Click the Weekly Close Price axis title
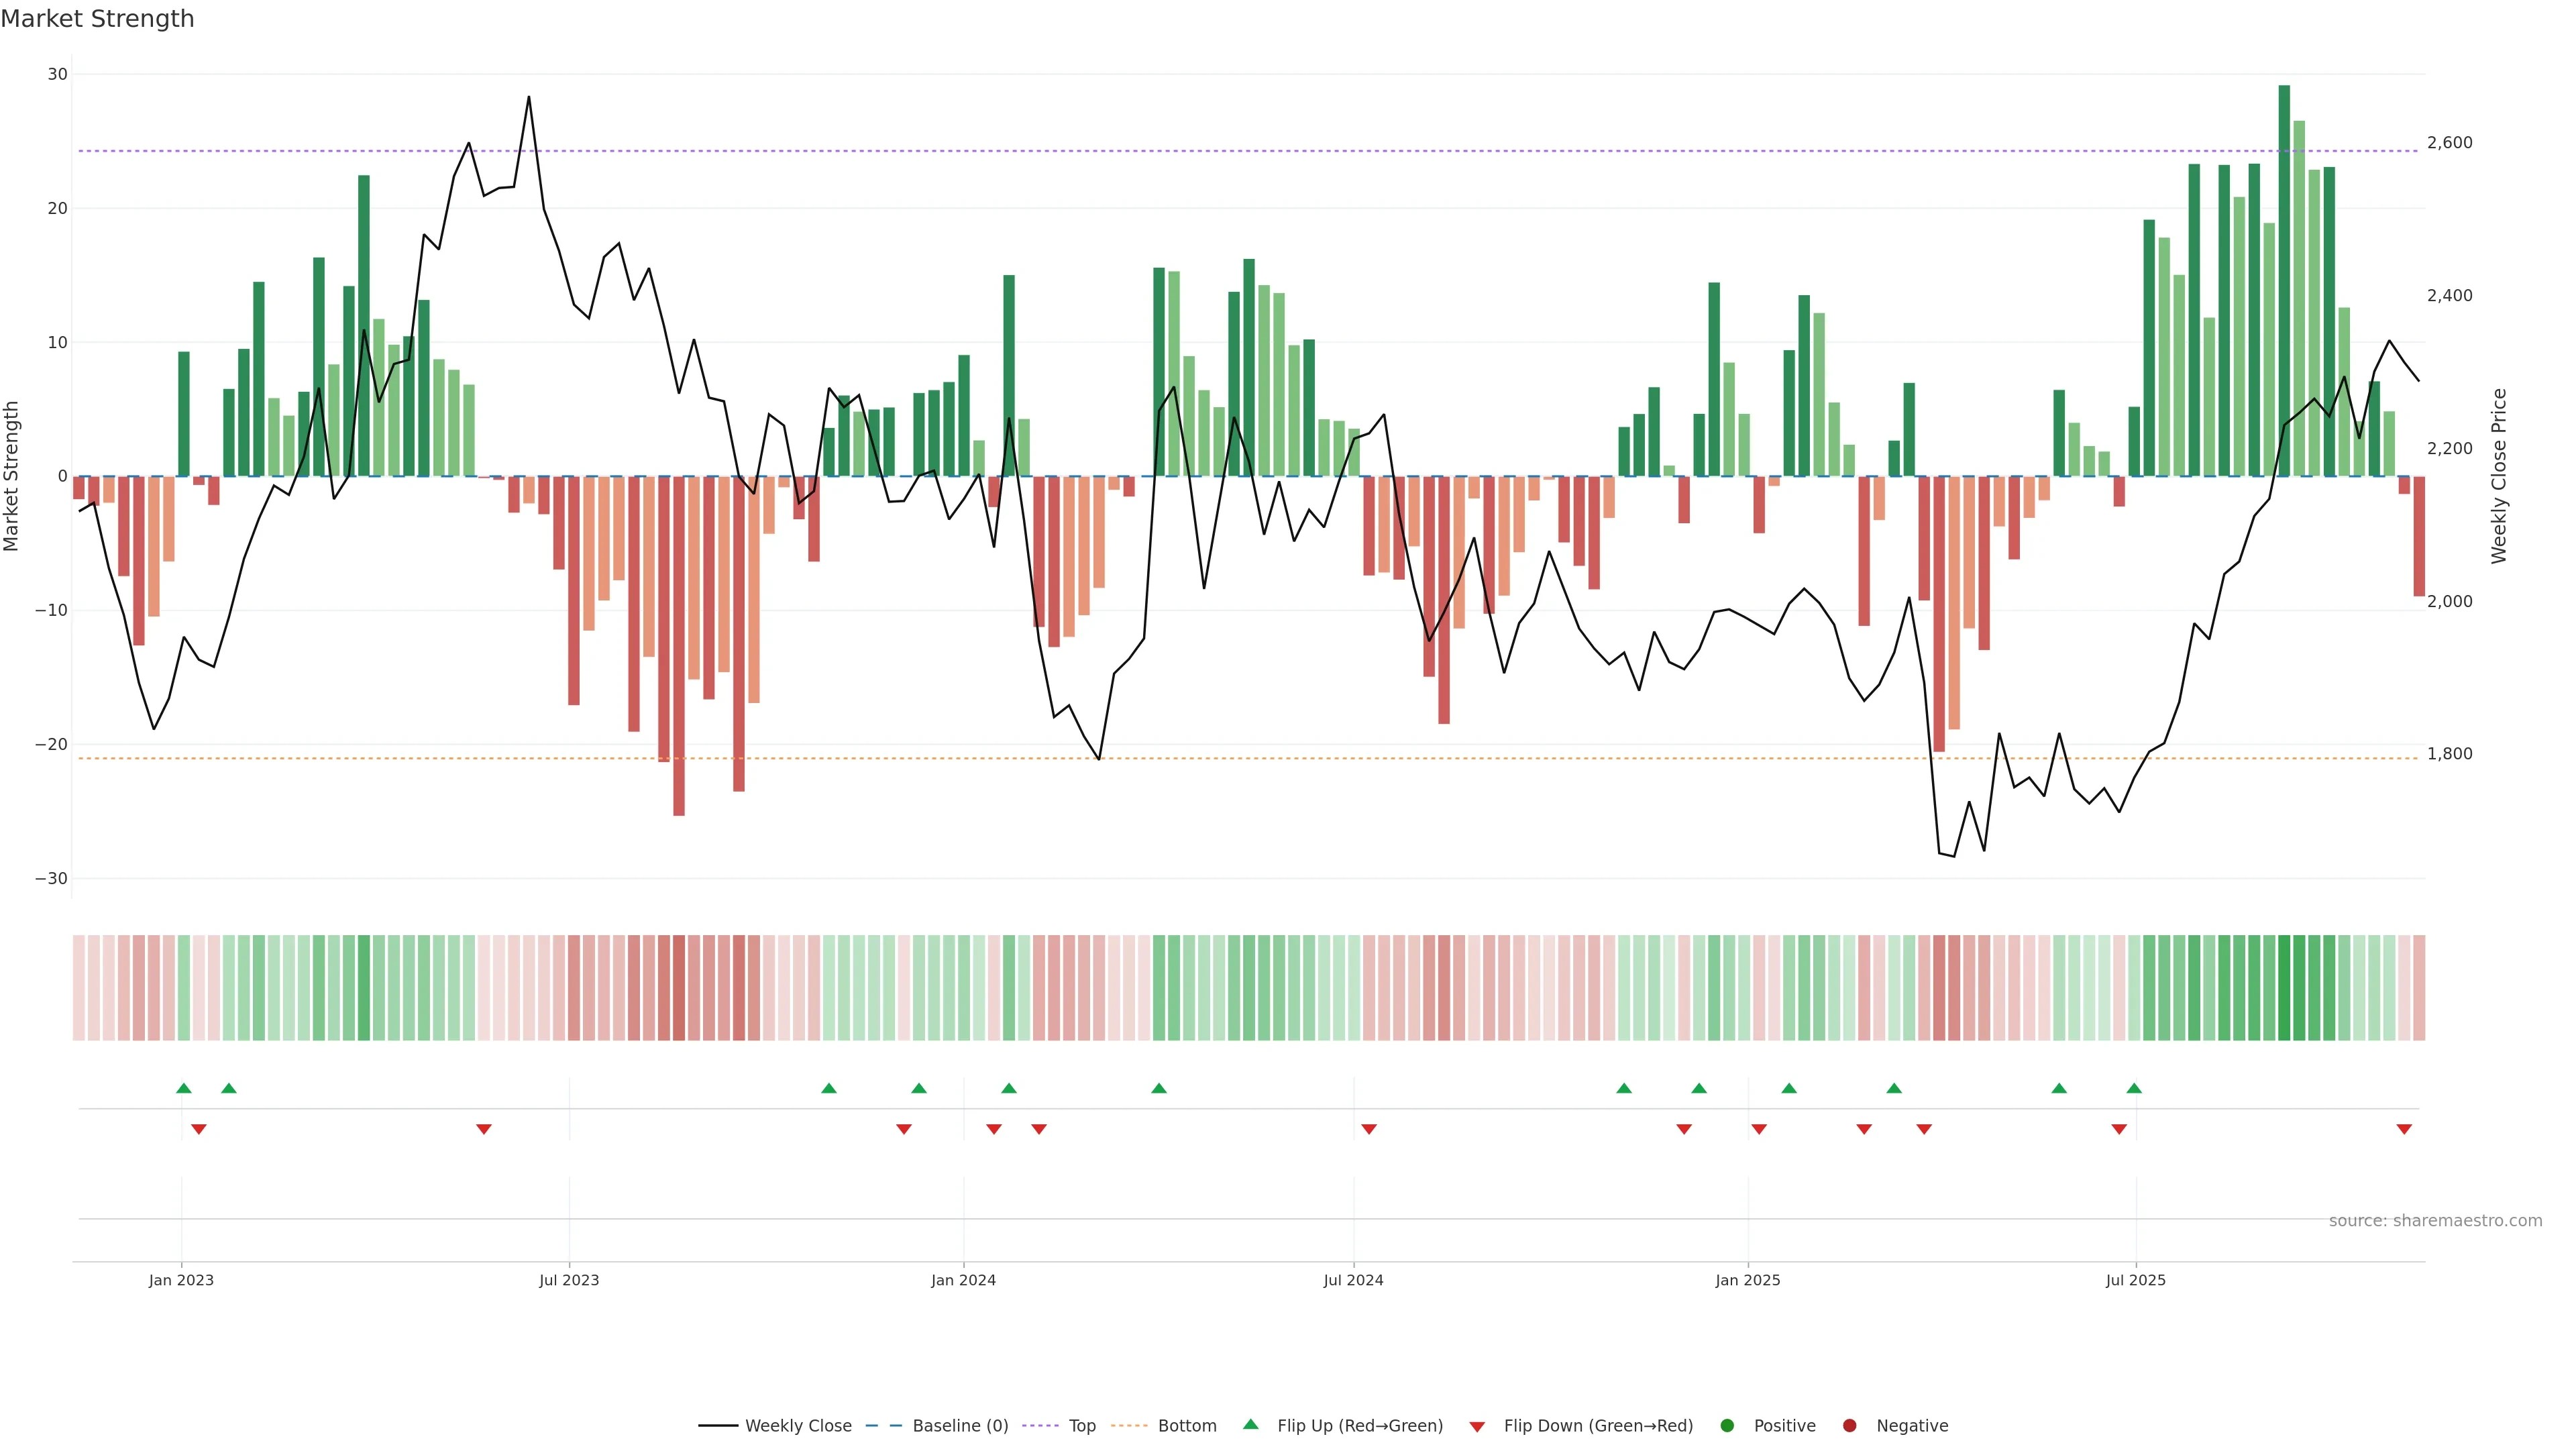 tap(2499, 476)
